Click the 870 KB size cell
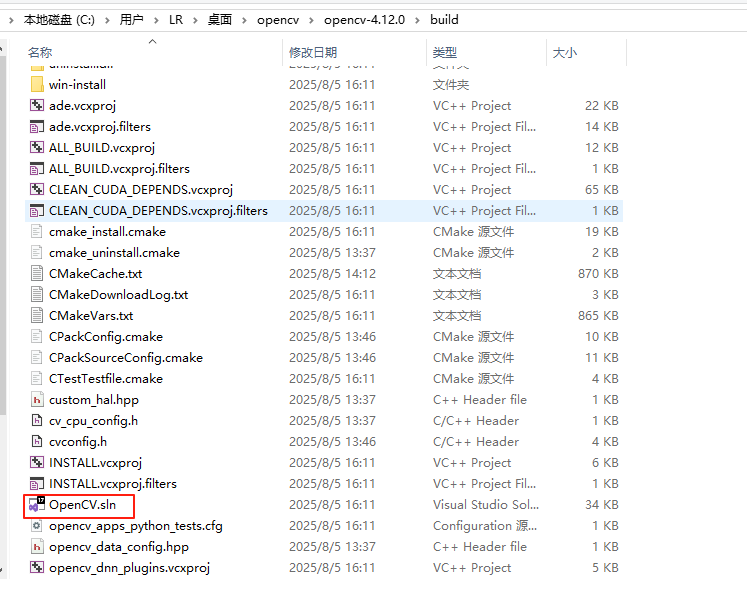Screen dimensions: 747x599 click(598, 274)
